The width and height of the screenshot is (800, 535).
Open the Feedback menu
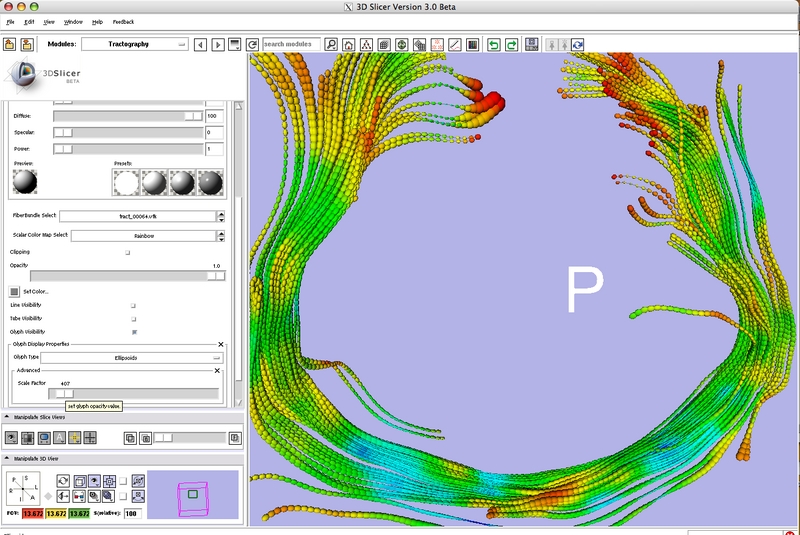[x=123, y=21]
